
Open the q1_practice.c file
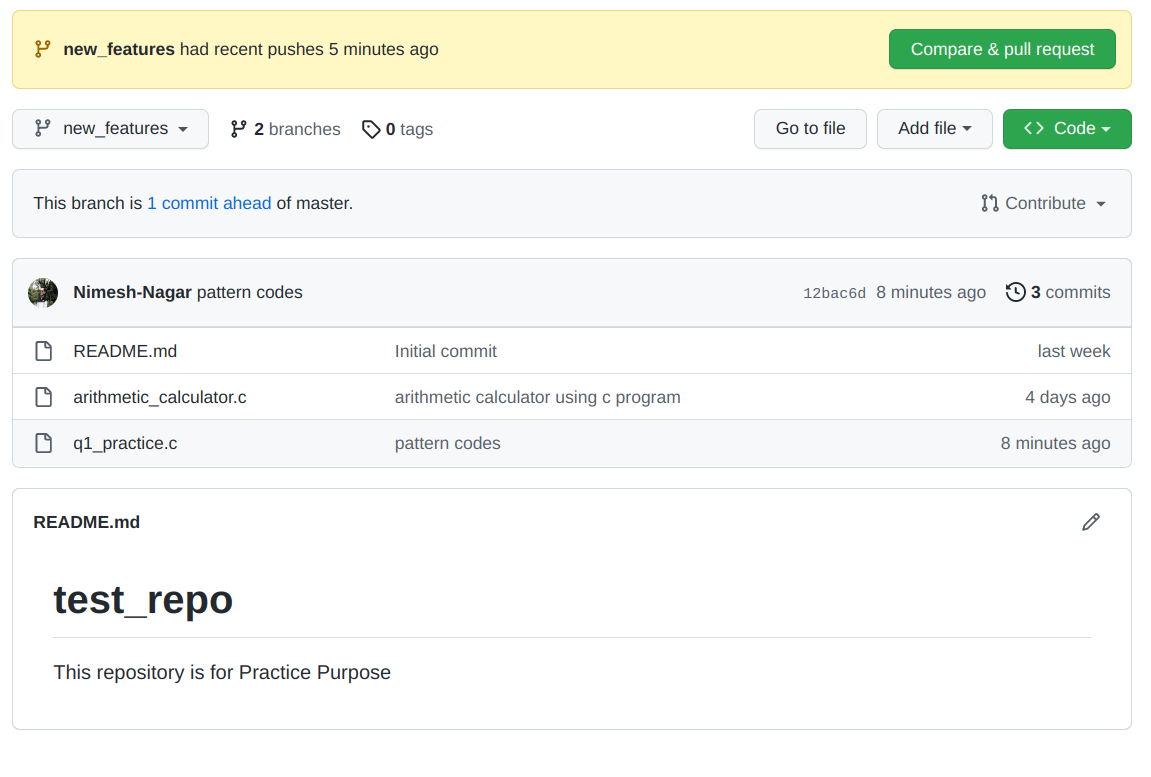125,443
